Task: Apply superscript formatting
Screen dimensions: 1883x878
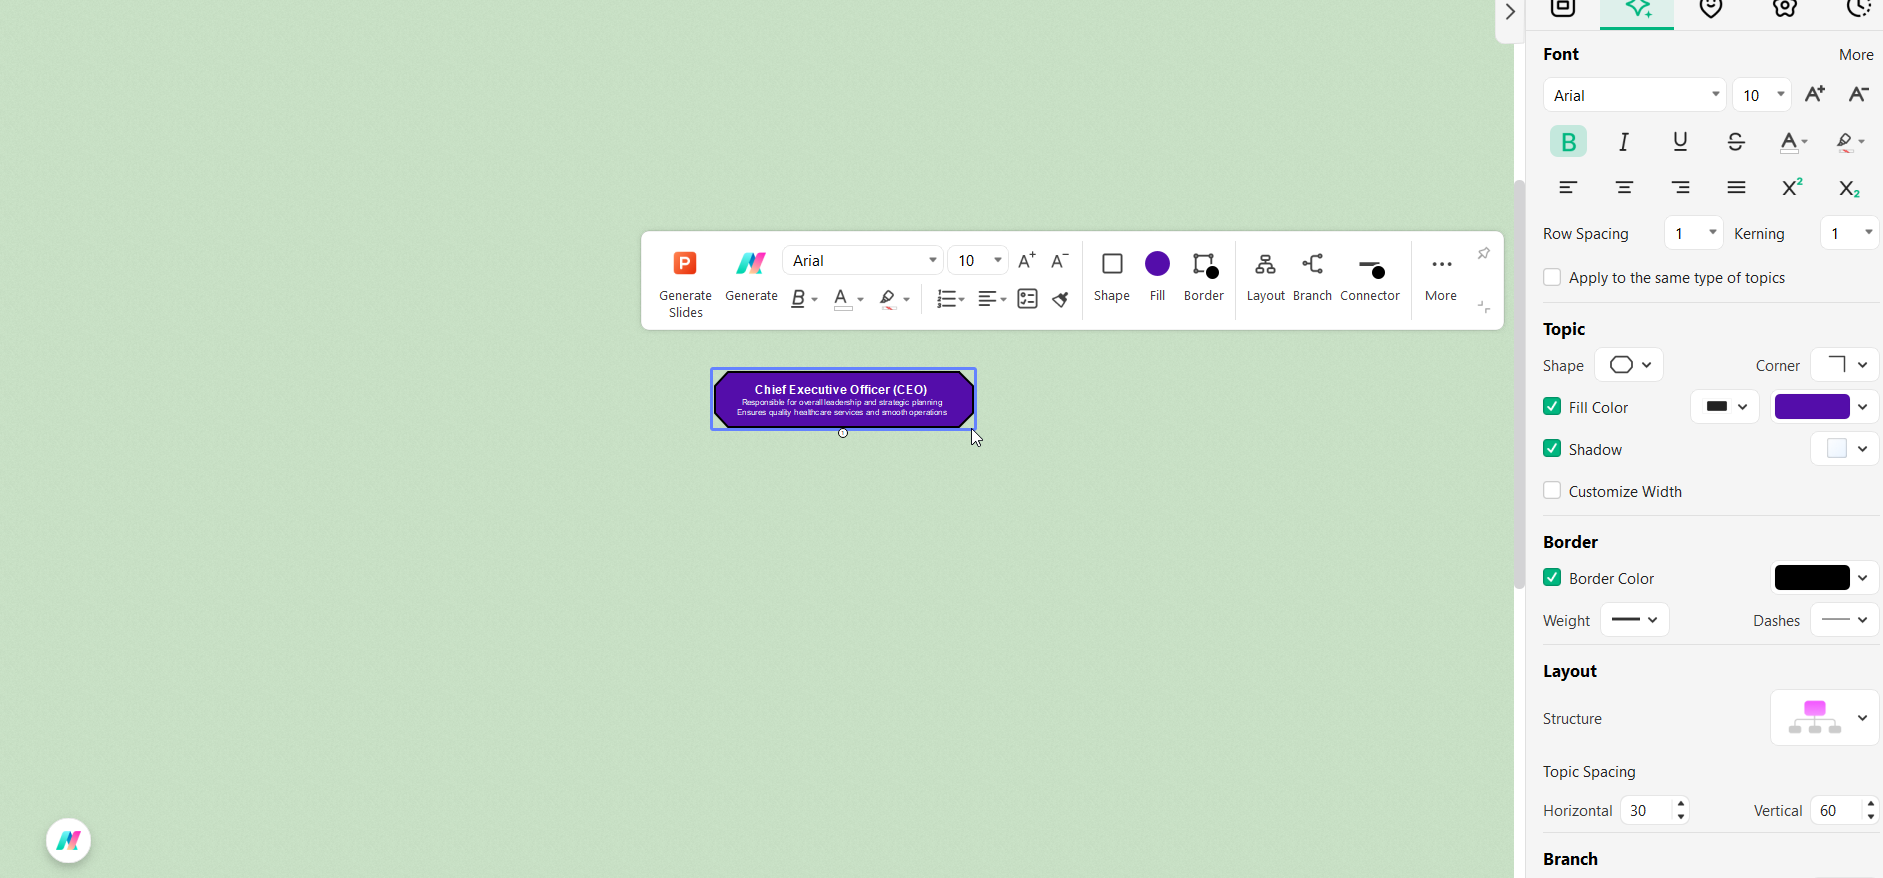Action: pos(1792,188)
